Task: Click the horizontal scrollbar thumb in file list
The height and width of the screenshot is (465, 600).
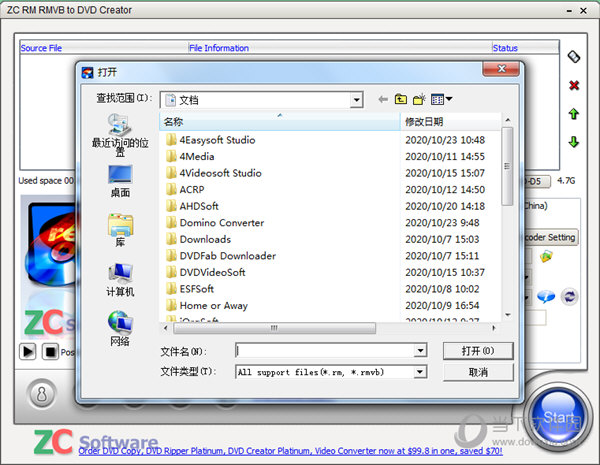Action: coord(274,328)
